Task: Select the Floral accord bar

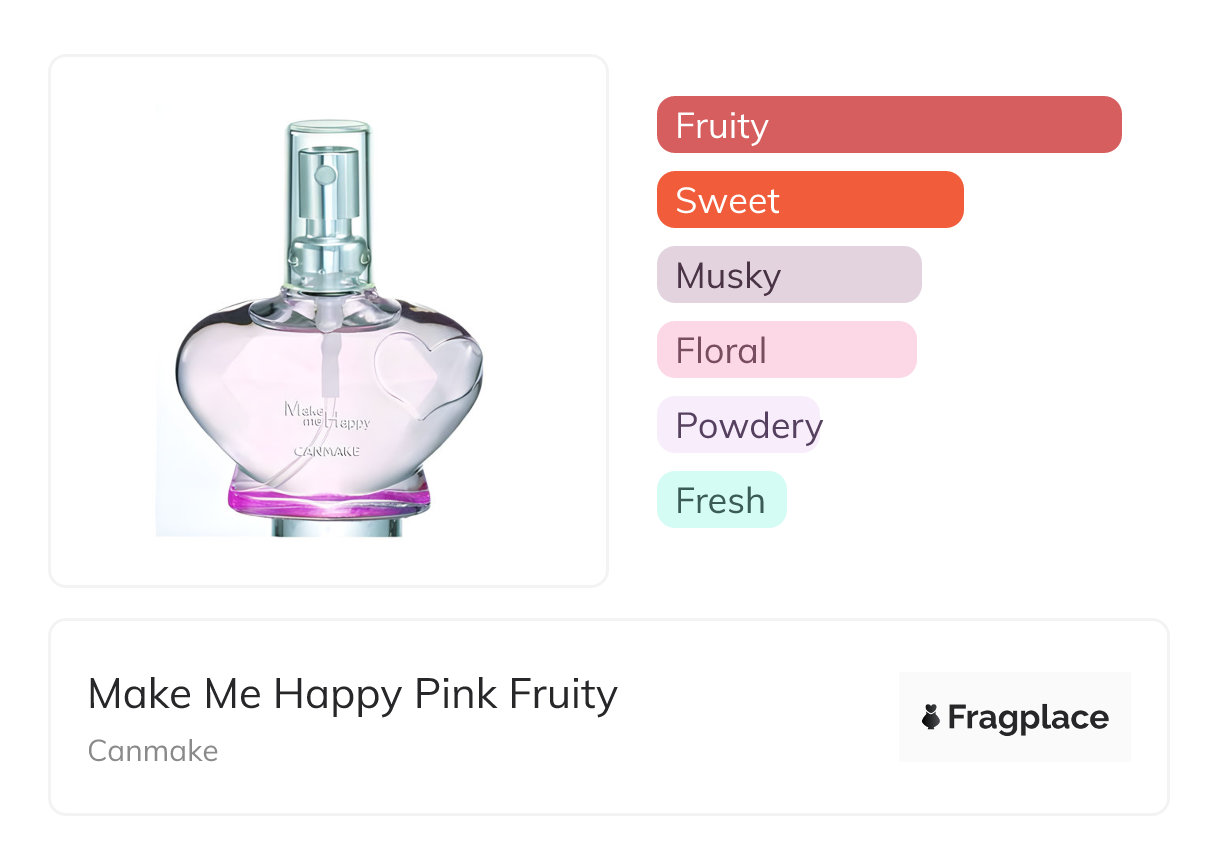Action: click(786, 350)
